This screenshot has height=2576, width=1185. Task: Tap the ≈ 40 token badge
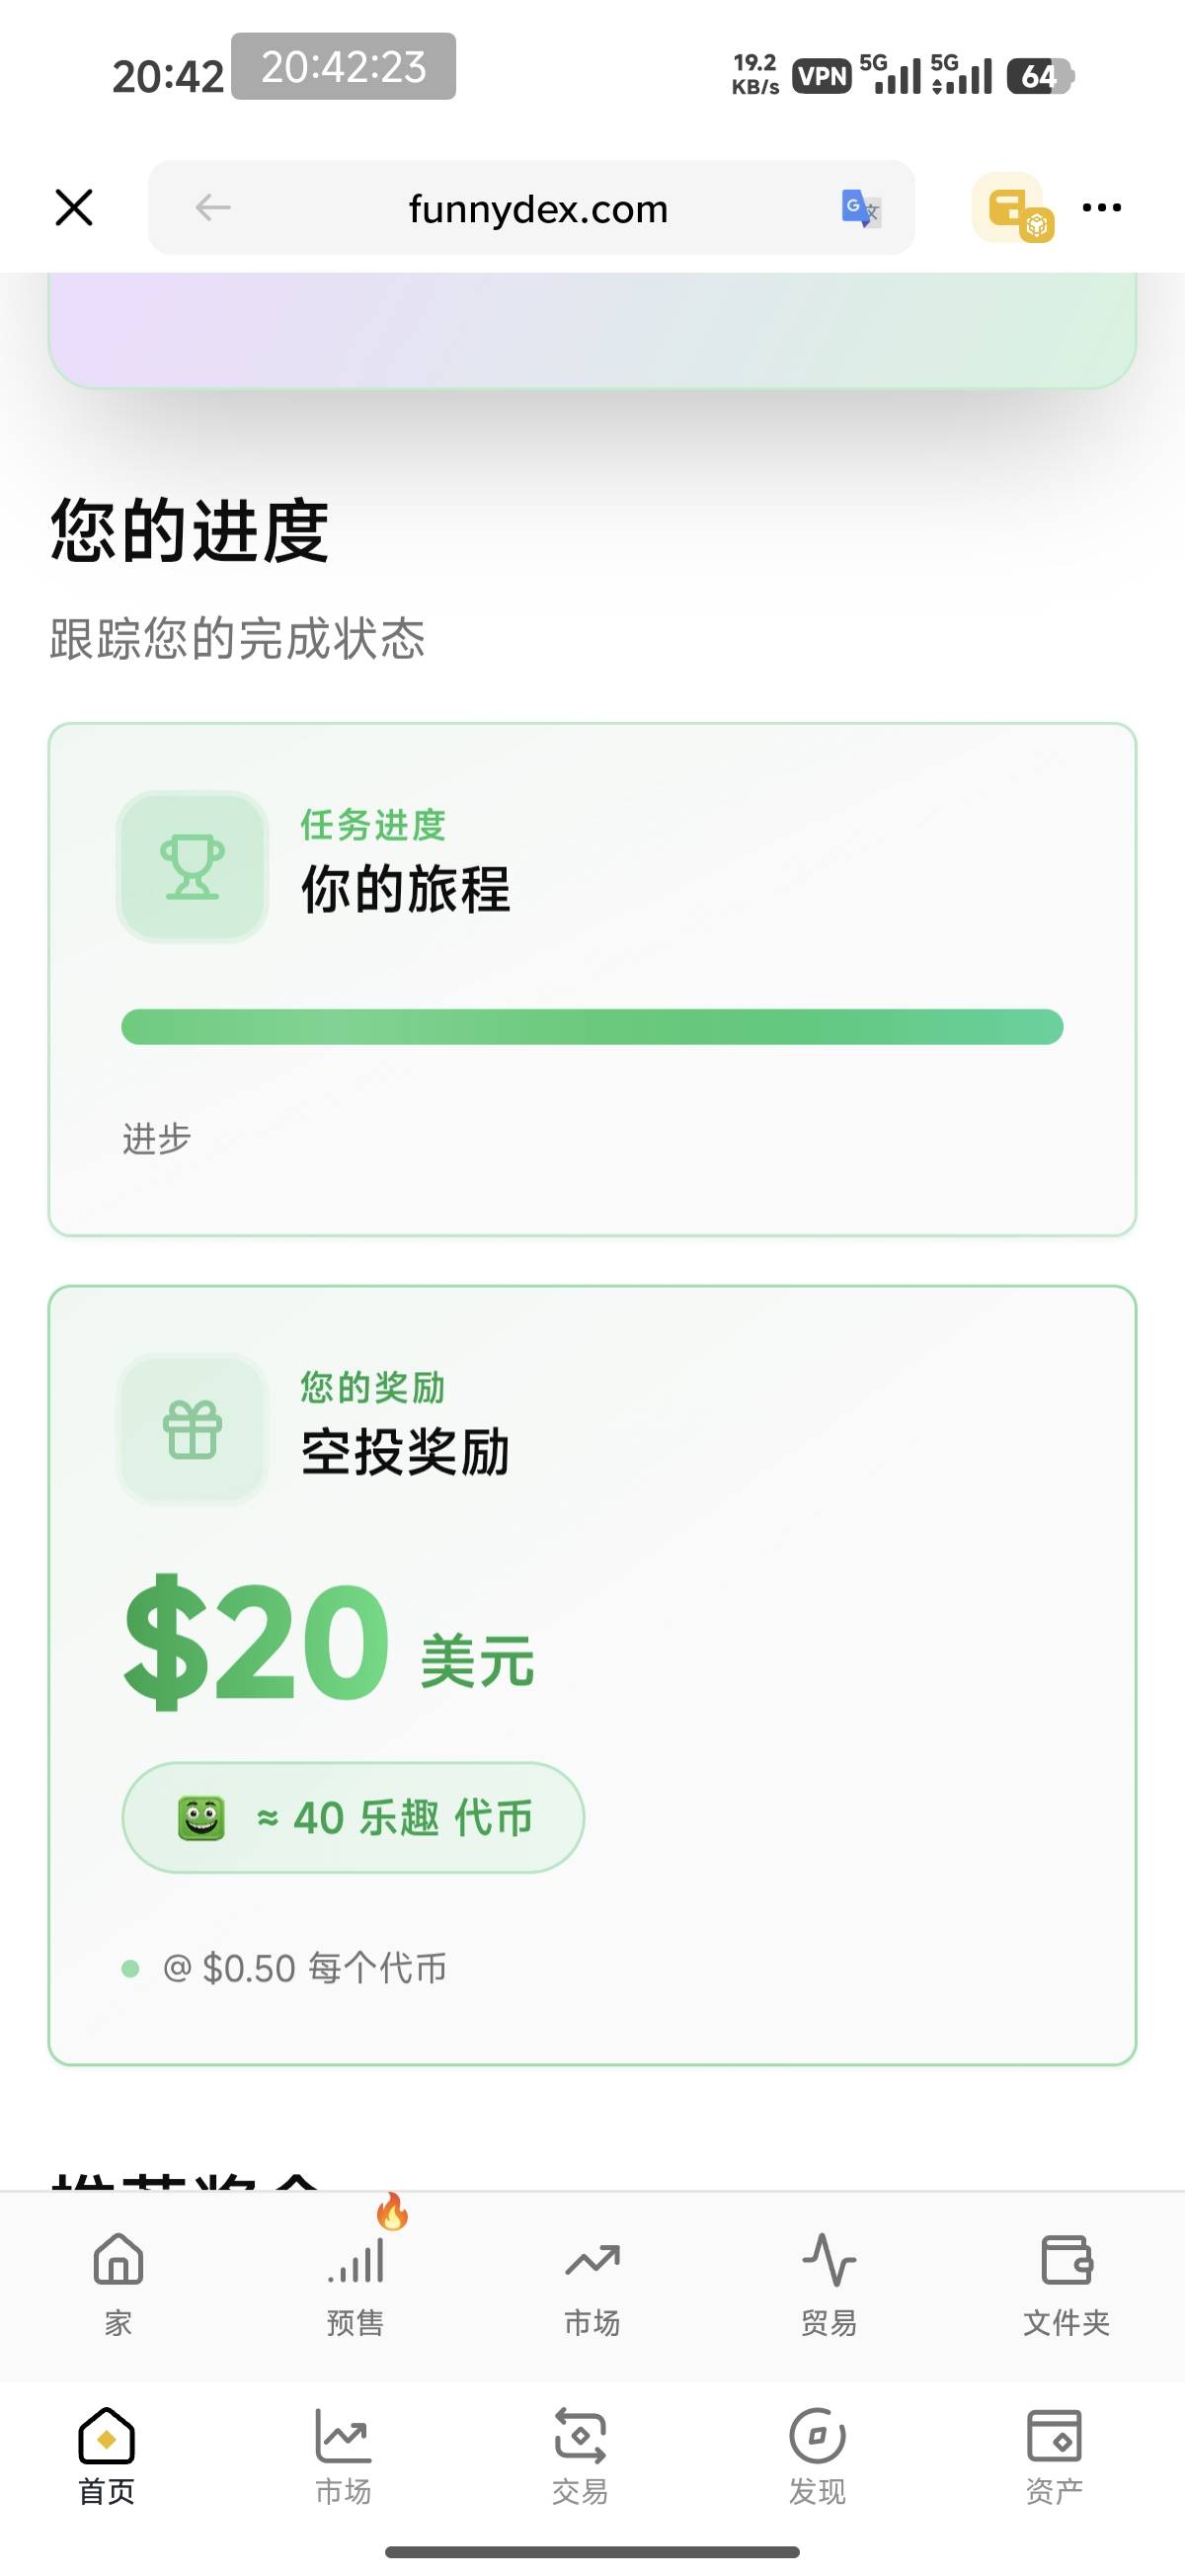pos(353,1817)
